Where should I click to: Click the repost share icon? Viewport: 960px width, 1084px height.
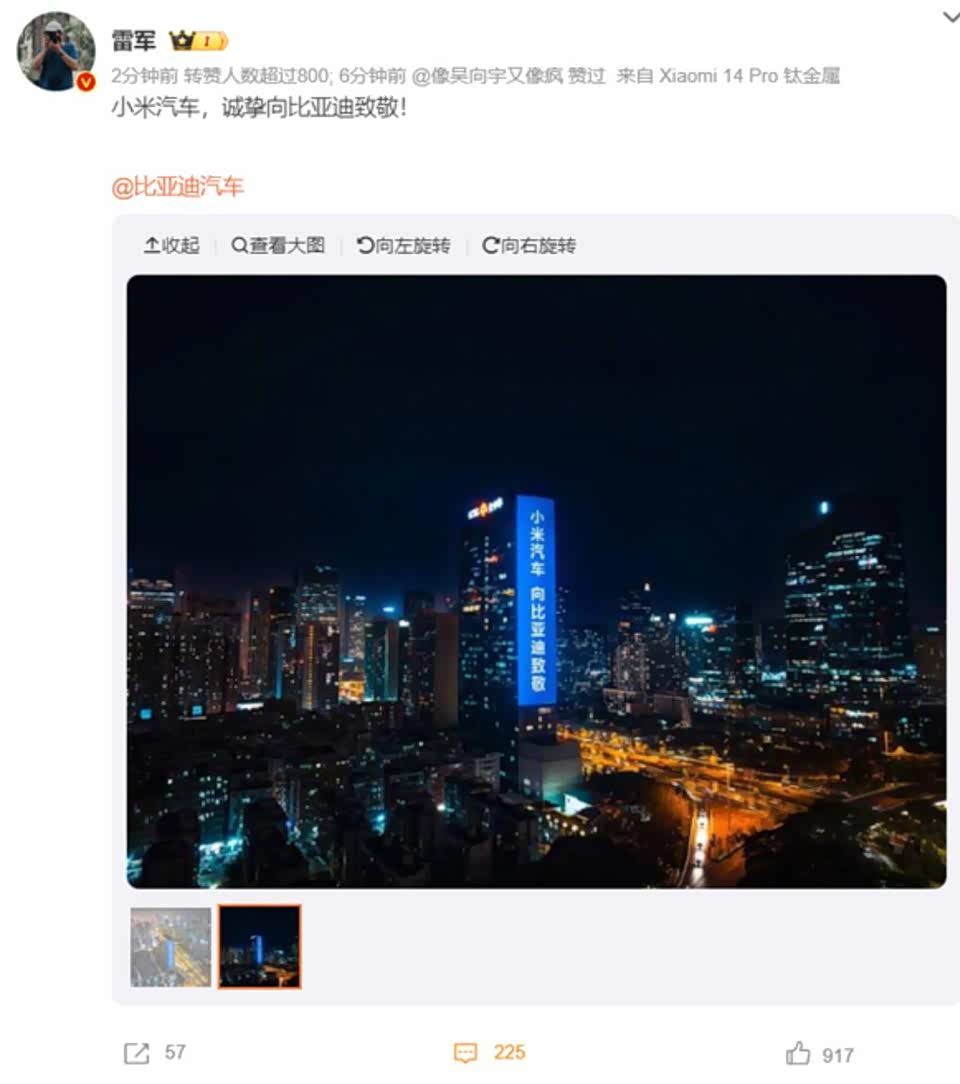(136, 1053)
